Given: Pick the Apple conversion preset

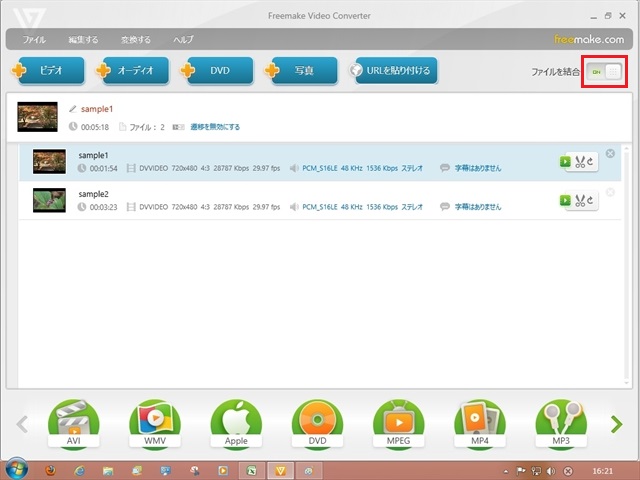Looking at the screenshot, I should pos(236,423).
